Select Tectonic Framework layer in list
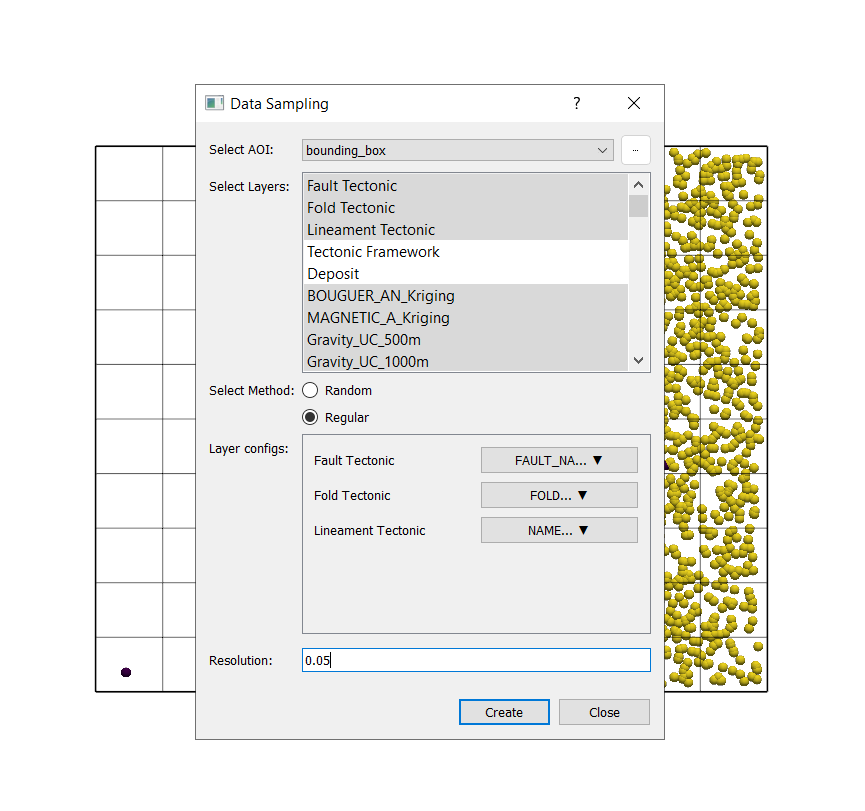This screenshot has width=865, height=811. click(x=373, y=252)
